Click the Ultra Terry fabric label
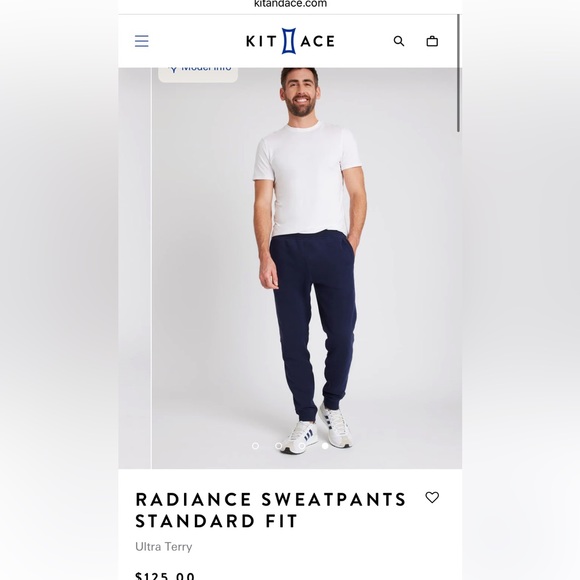This screenshot has height=580, width=580. [163, 547]
